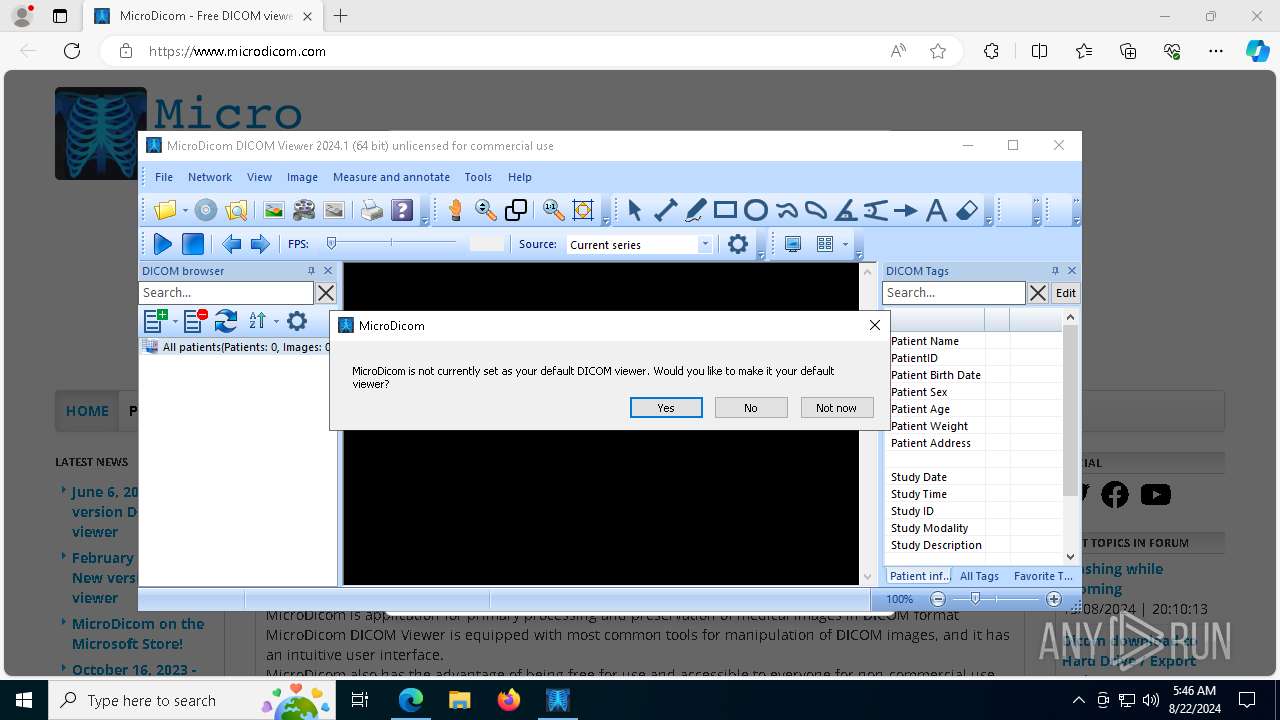Click the blue play button

point(162,244)
